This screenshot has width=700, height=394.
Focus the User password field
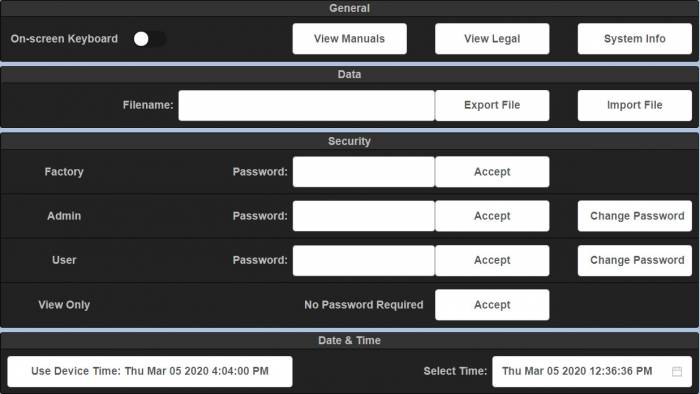point(363,260)
